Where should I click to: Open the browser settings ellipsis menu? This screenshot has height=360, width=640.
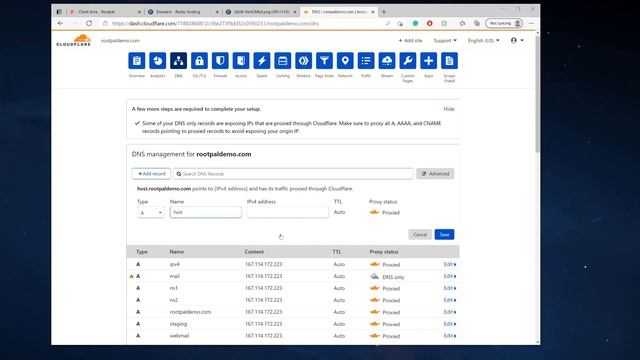point(531,23)
